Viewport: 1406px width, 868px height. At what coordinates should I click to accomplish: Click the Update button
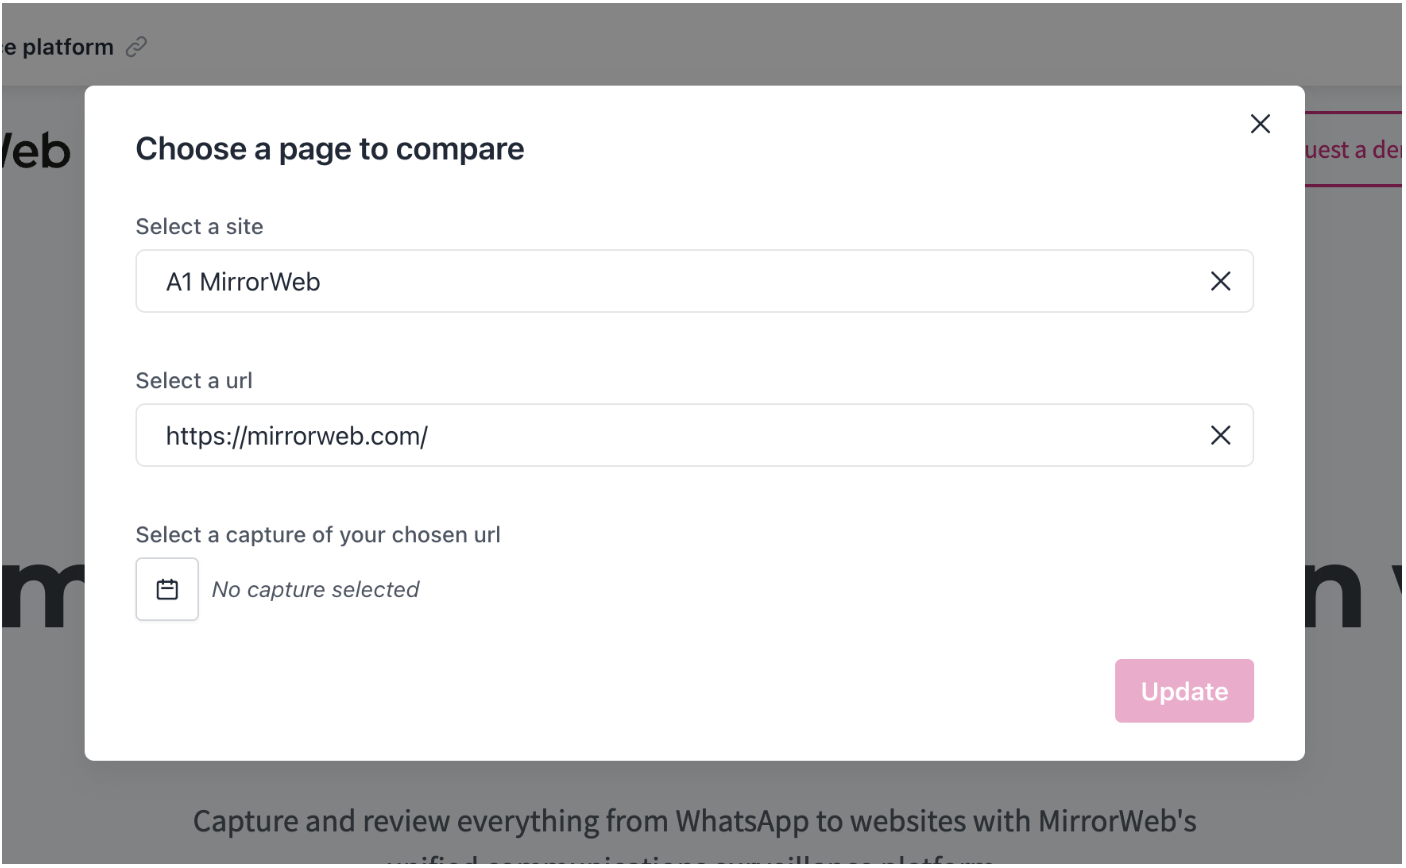[1184, 691]
